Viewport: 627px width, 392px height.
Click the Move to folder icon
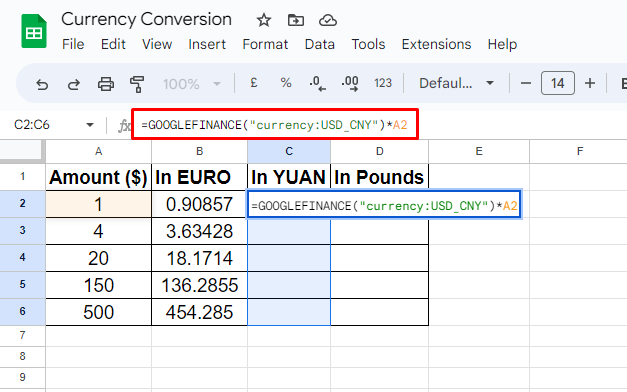tap(296, 20)
